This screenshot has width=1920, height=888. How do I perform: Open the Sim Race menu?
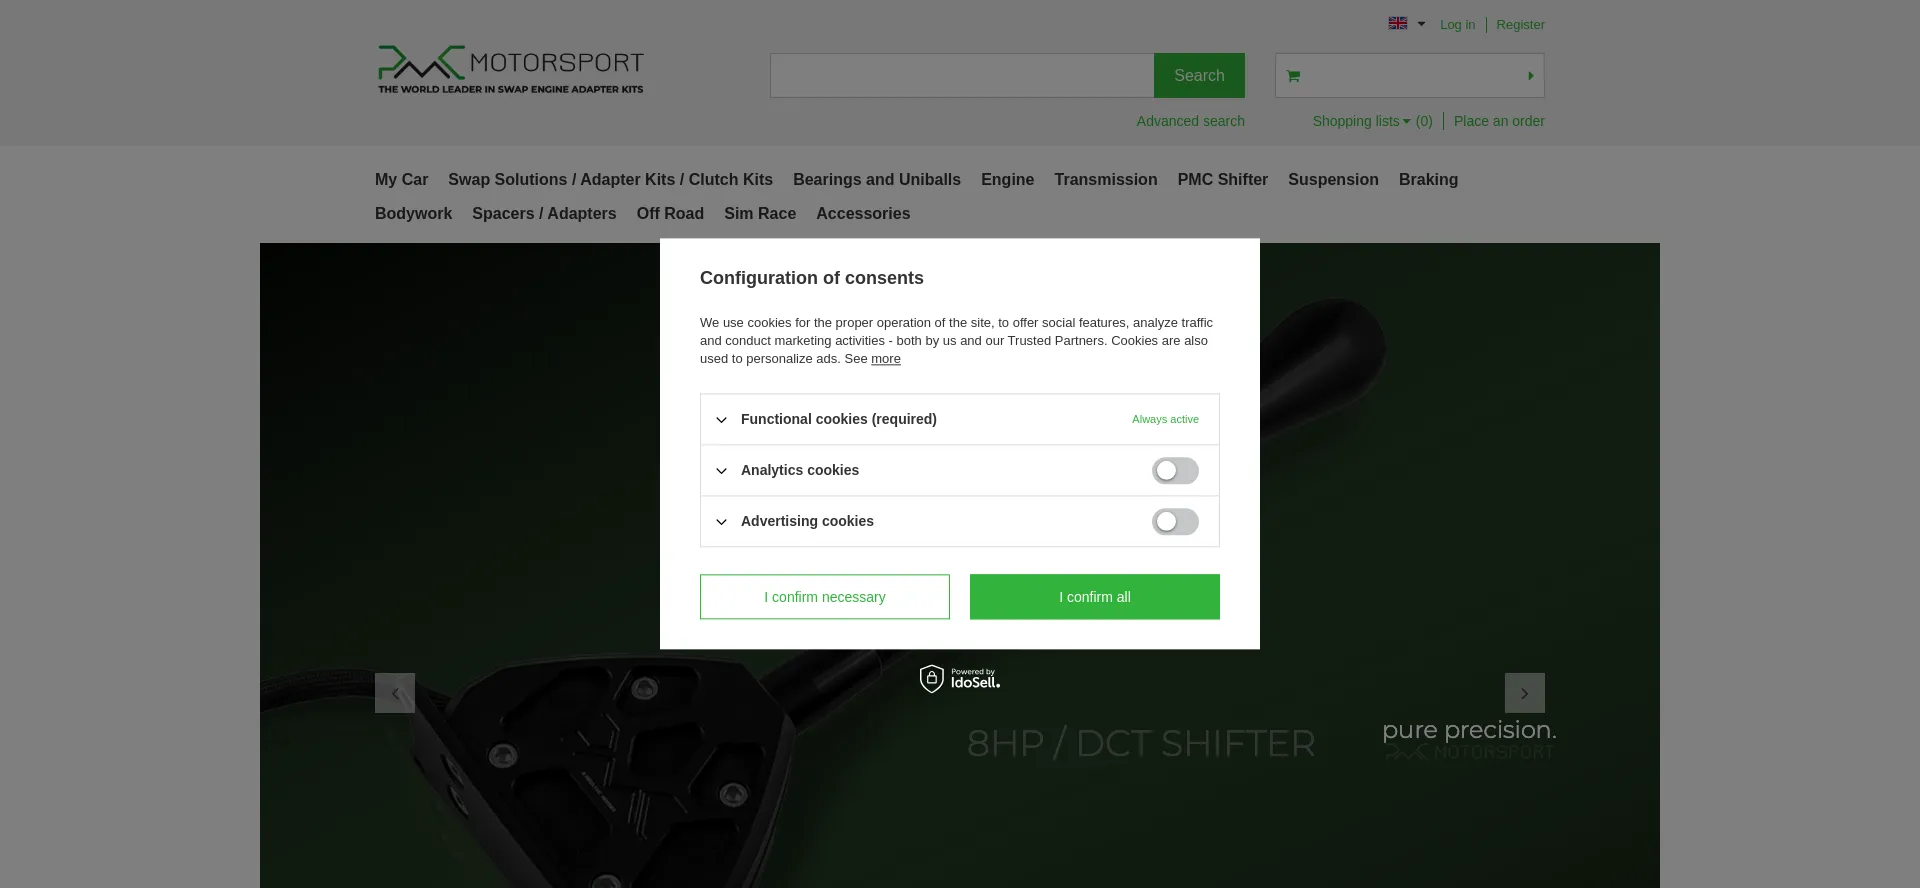coord(760,214)
